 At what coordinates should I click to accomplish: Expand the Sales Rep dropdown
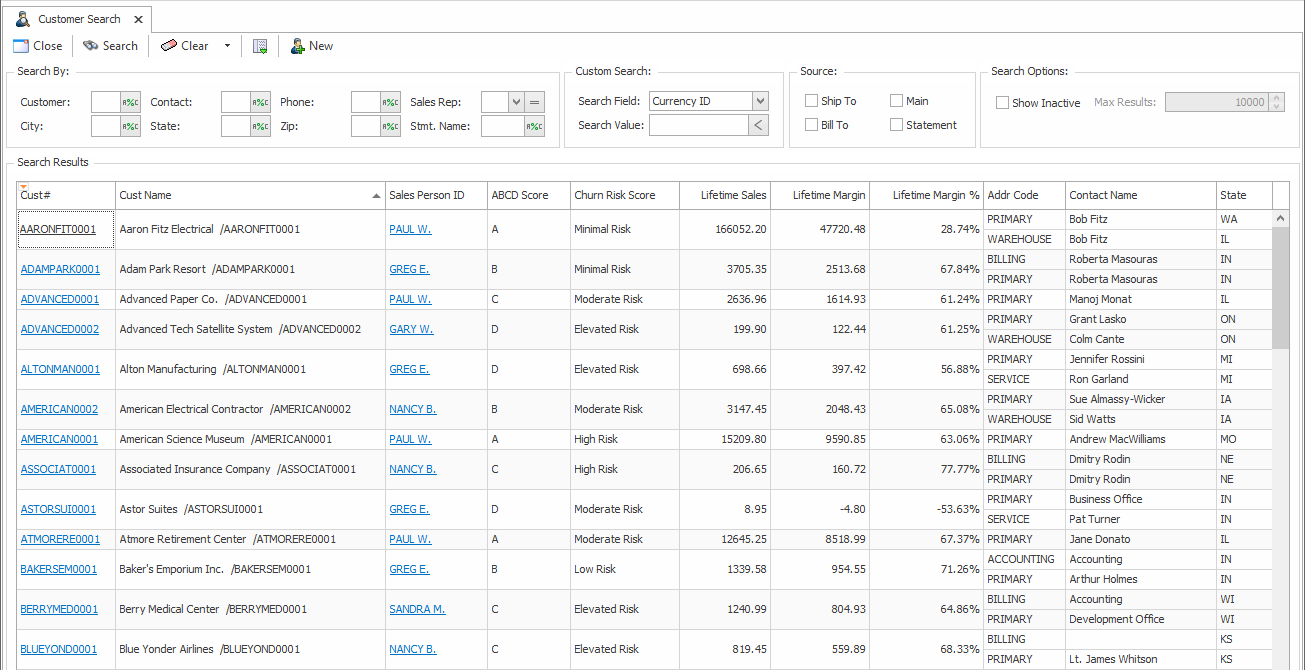click(x=516, y=102)
